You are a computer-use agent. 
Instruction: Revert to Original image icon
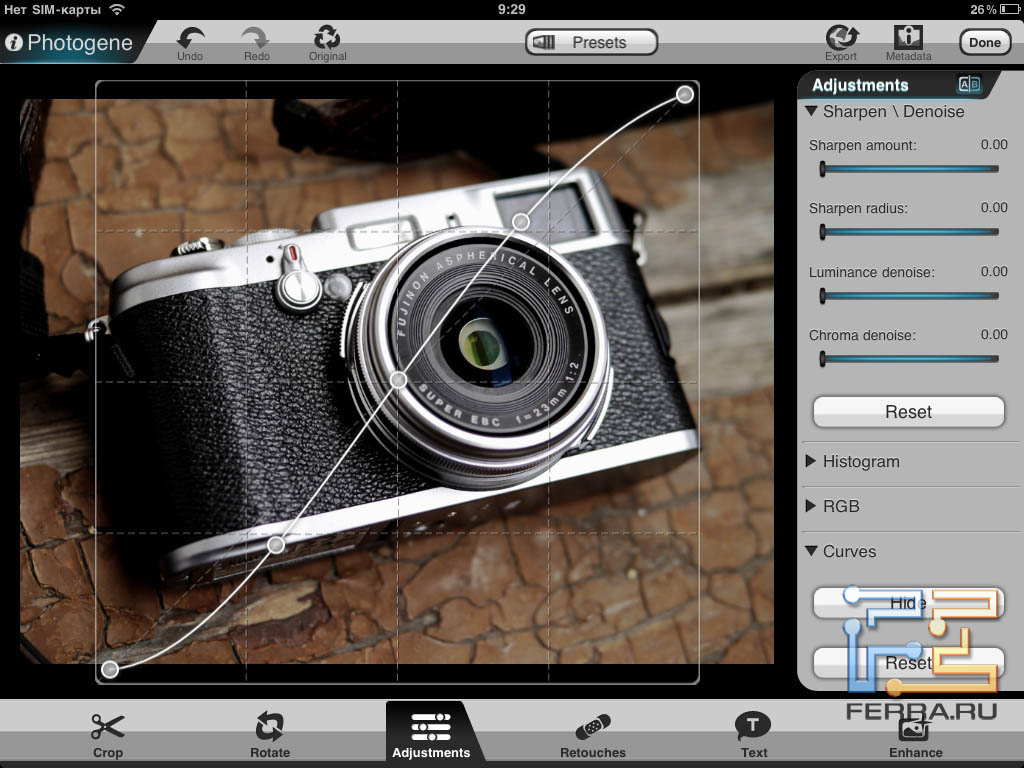(327, 39)
